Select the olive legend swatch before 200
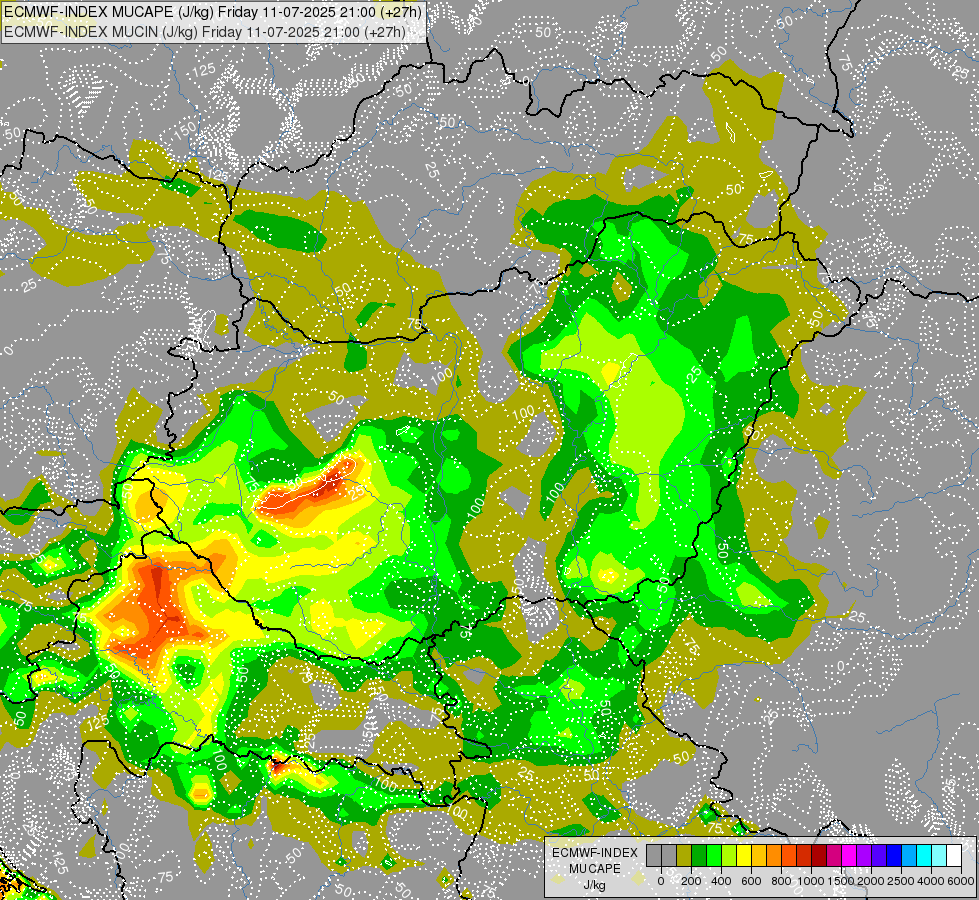The height and width of the screenshot is (900, 979). click(684, 856)
